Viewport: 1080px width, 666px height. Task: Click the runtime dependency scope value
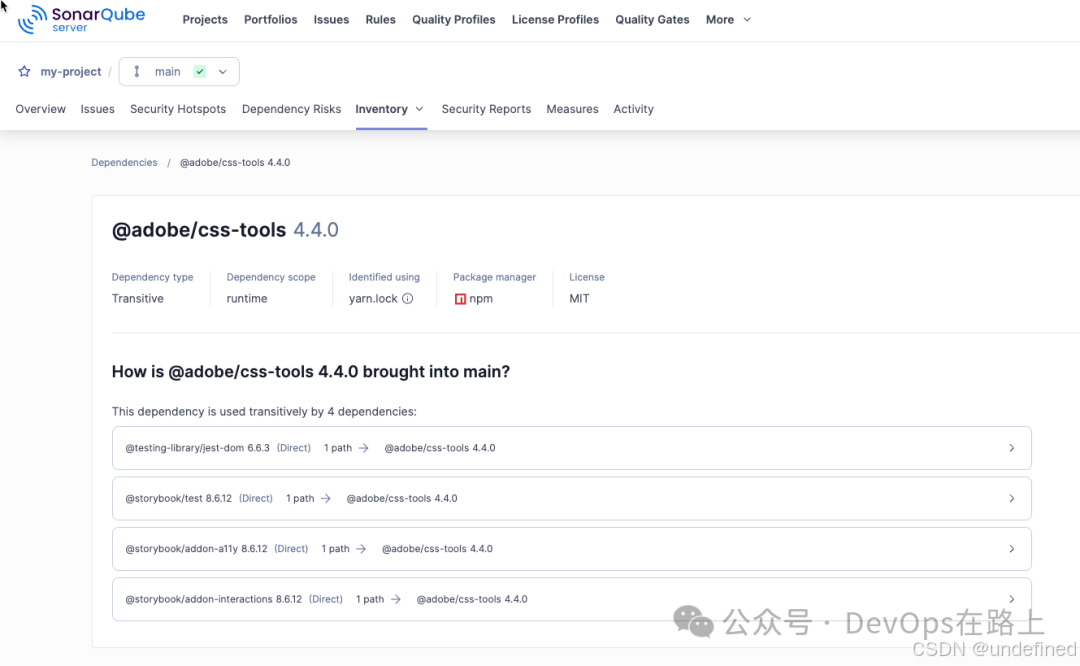click(247, 298)
